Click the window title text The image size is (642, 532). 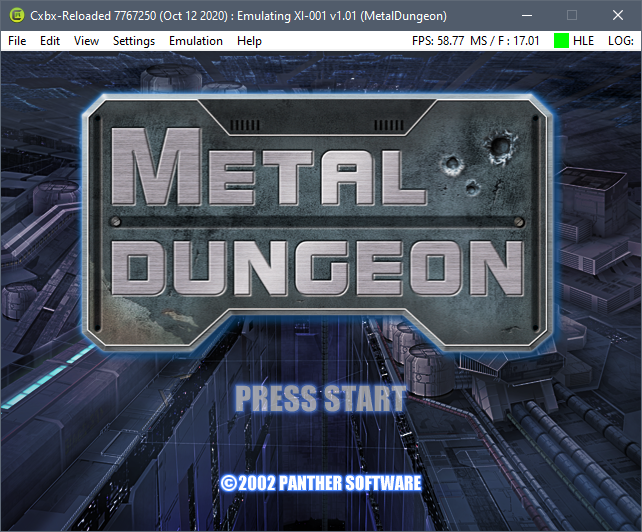238,16
